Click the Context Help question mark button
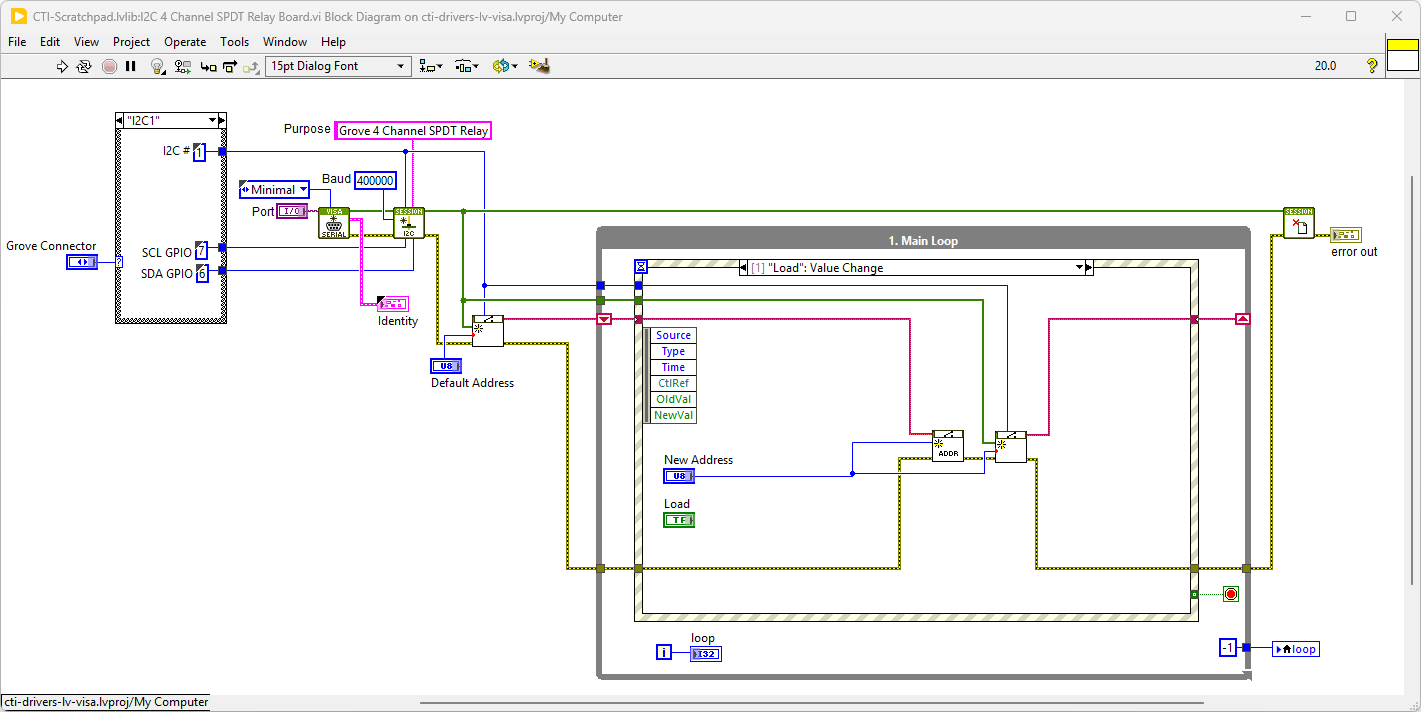 pyautogui.click(x=1371, y=66)
